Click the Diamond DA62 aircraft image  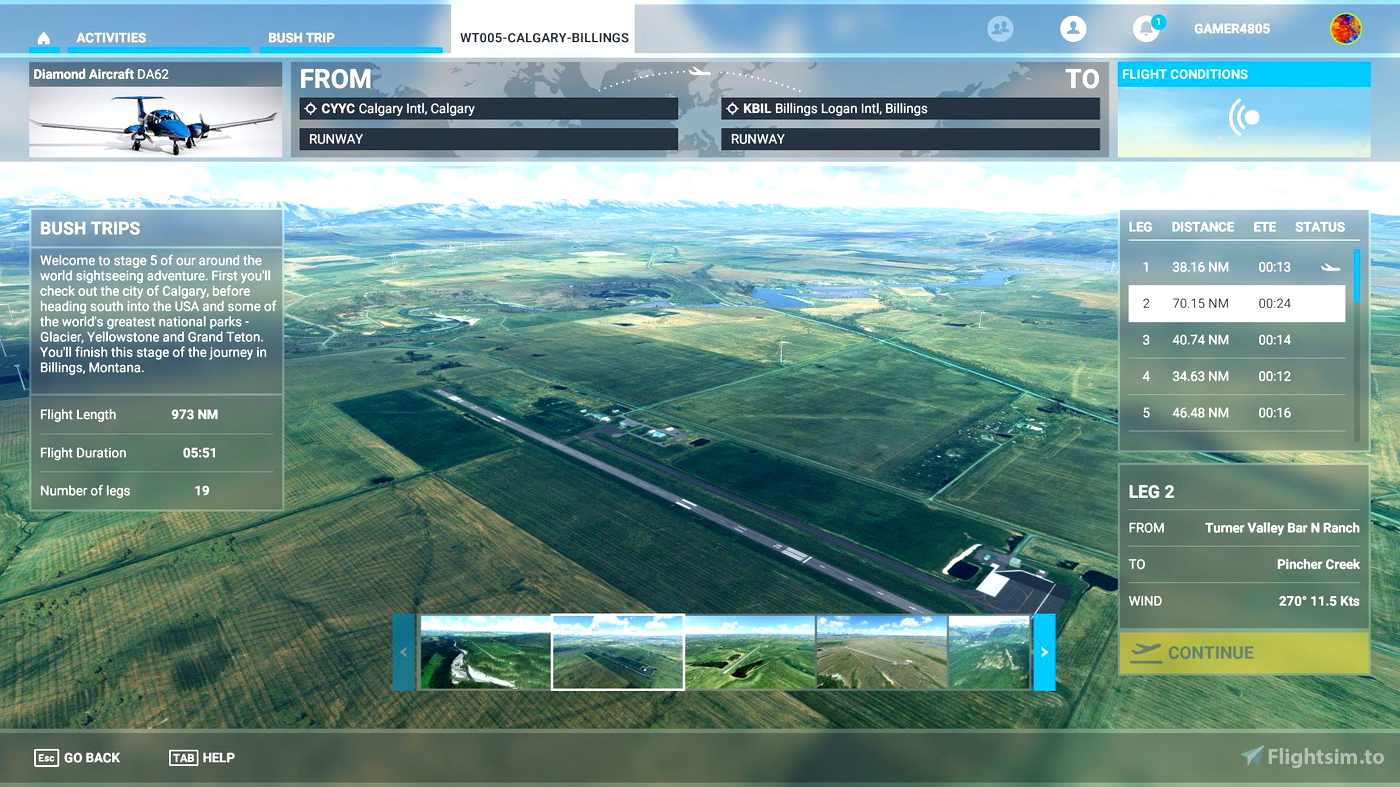tap(156, 122)
